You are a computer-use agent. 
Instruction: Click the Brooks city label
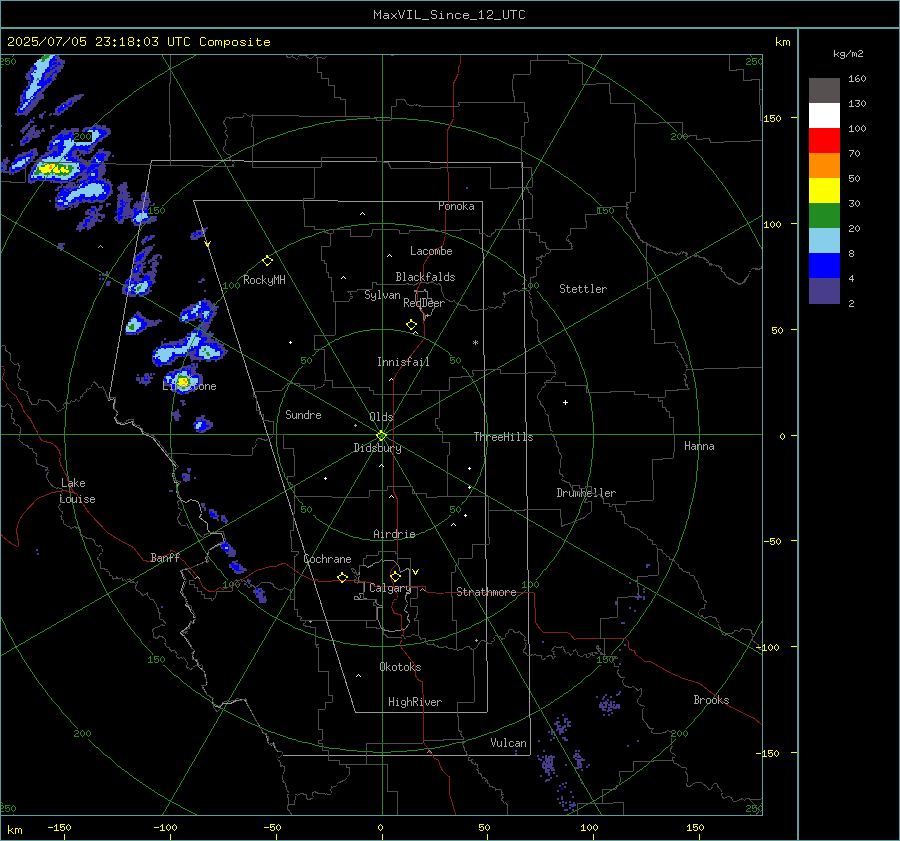pyautogui.click(x=711, y=700)
